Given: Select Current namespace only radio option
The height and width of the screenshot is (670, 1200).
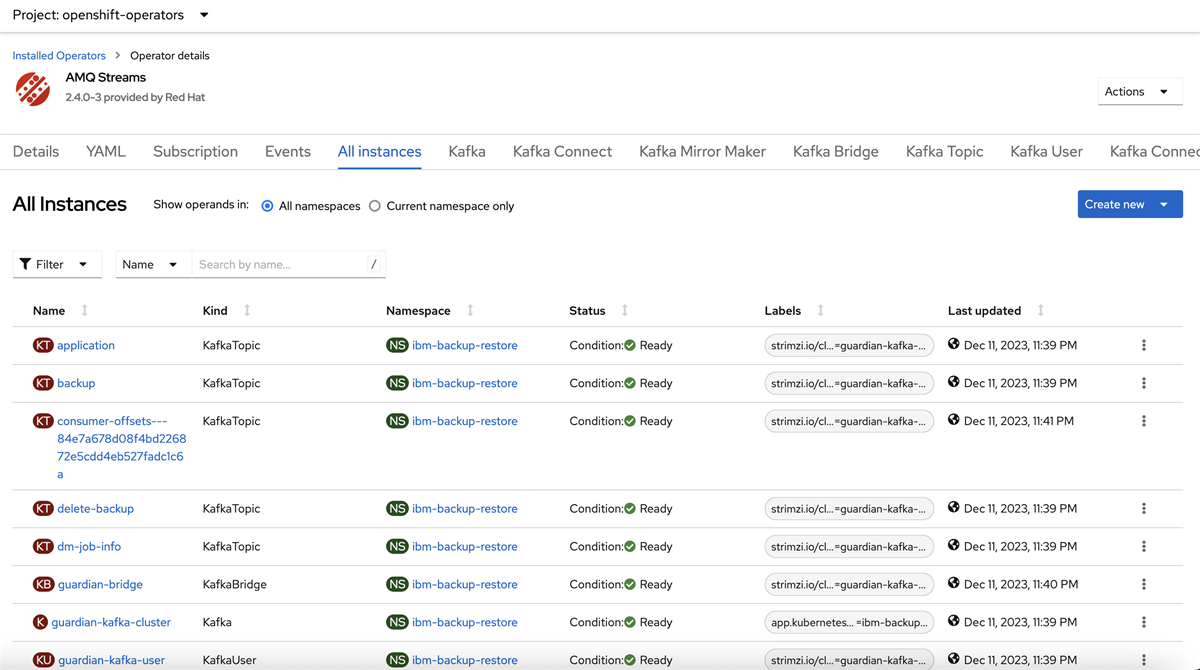Looking at the screenshot, I should (x=375, y=206).
